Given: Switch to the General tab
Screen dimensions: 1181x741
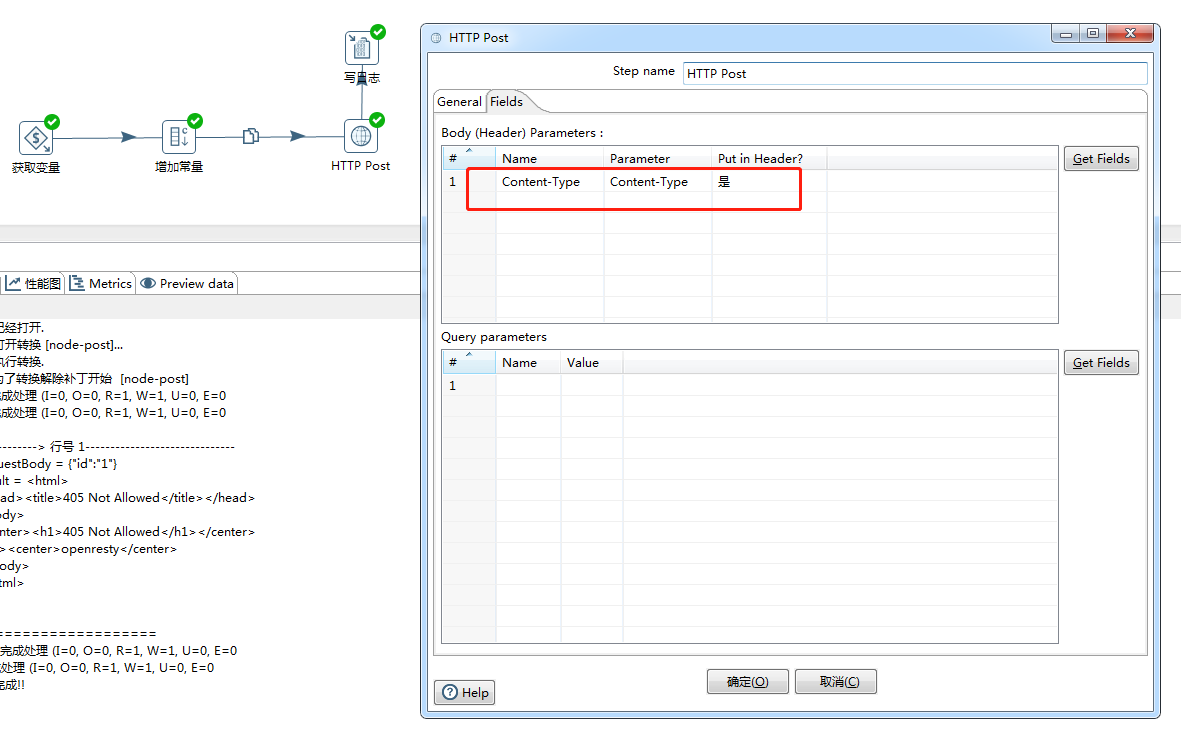Looking at the screenshot, I should (x=459, y=101).
